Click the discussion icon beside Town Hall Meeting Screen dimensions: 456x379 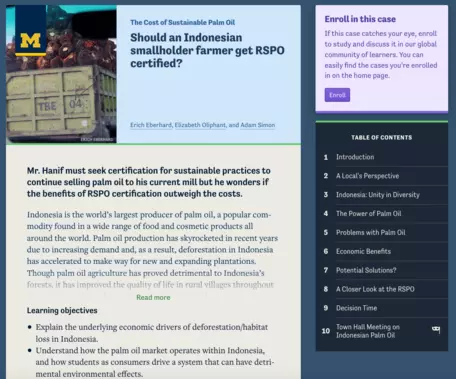pos(436,330)
